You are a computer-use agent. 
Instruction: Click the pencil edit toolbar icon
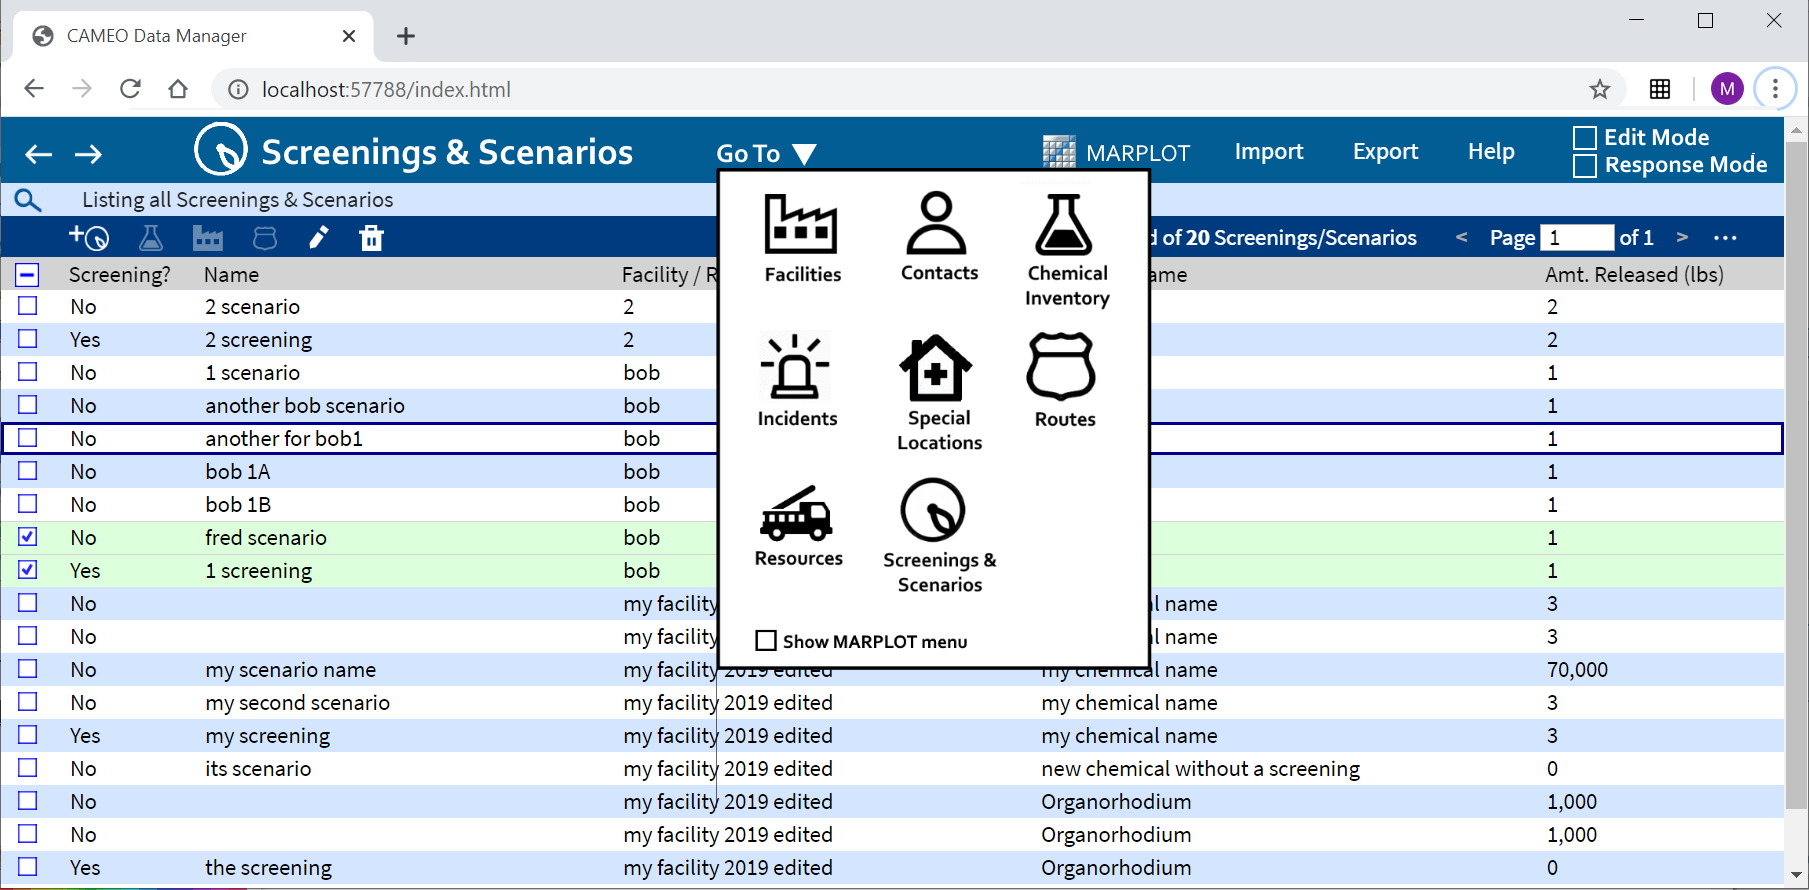(x=318, y=238)
